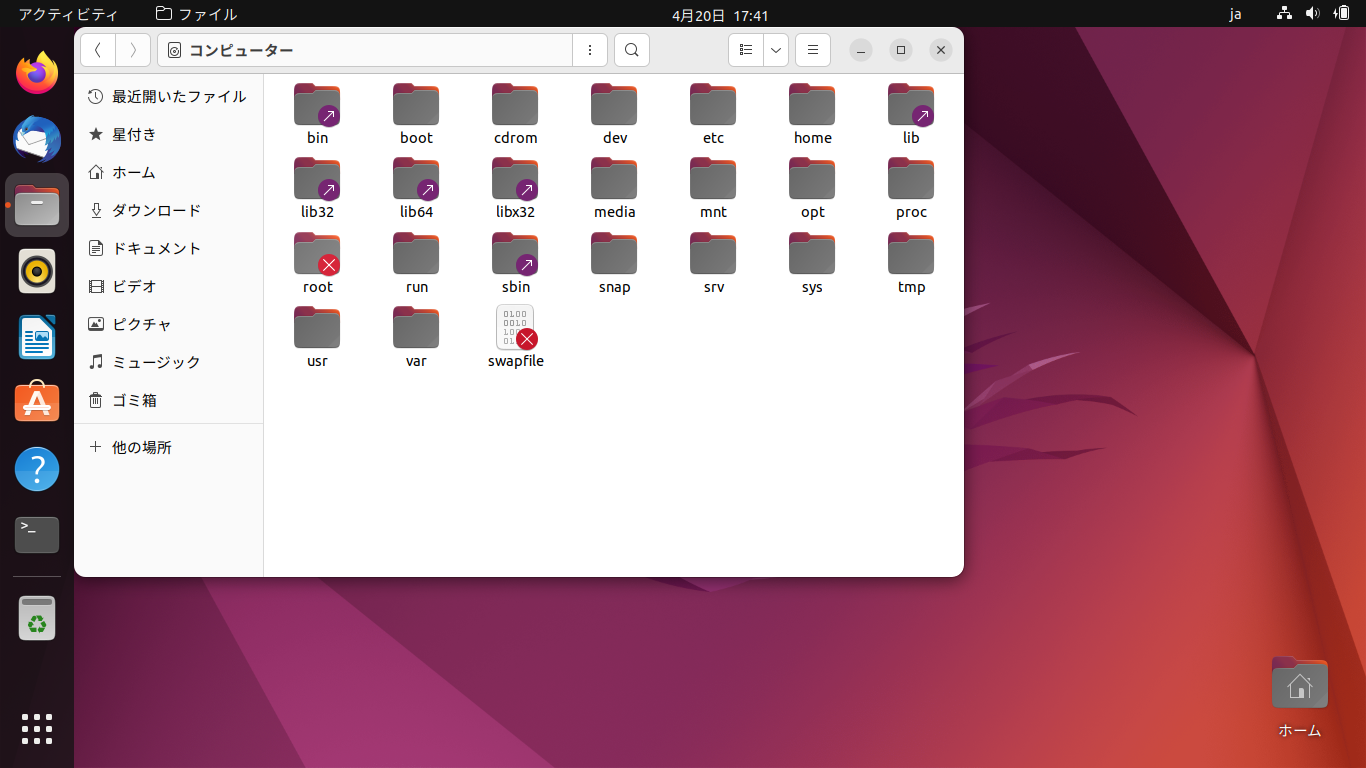Open Help from the dock
The height and width of the screenshot is (768, 1366).
coord(37,469)
